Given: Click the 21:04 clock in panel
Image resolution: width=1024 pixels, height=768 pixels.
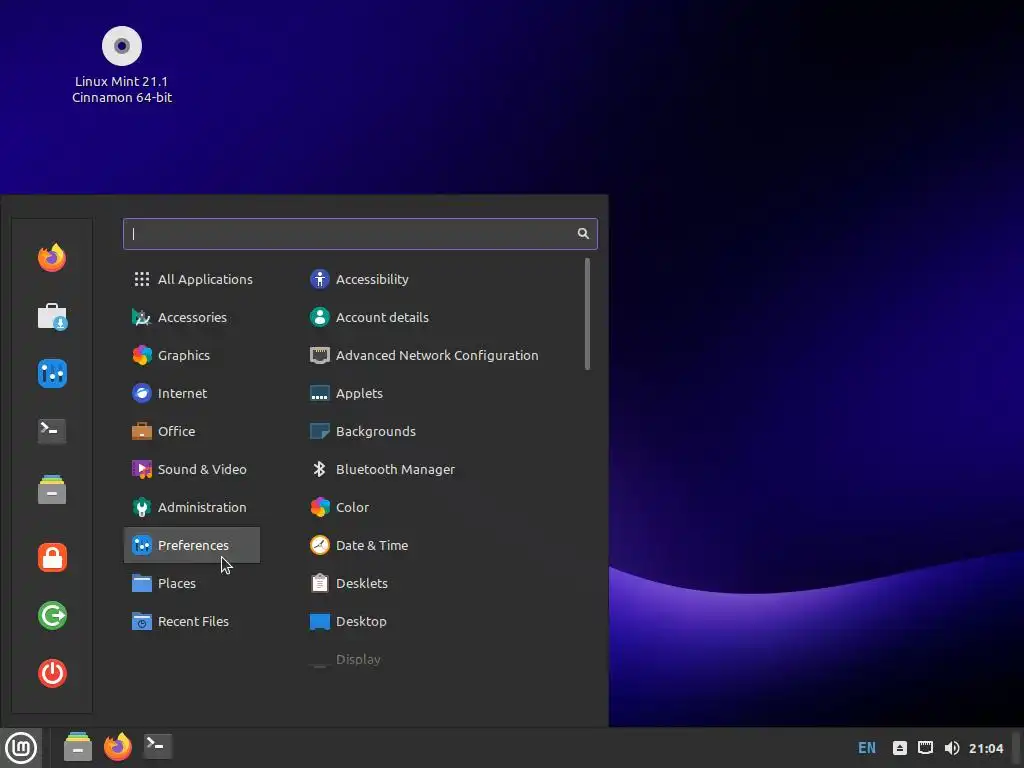Looking at the screenshot, I should 986,748.
